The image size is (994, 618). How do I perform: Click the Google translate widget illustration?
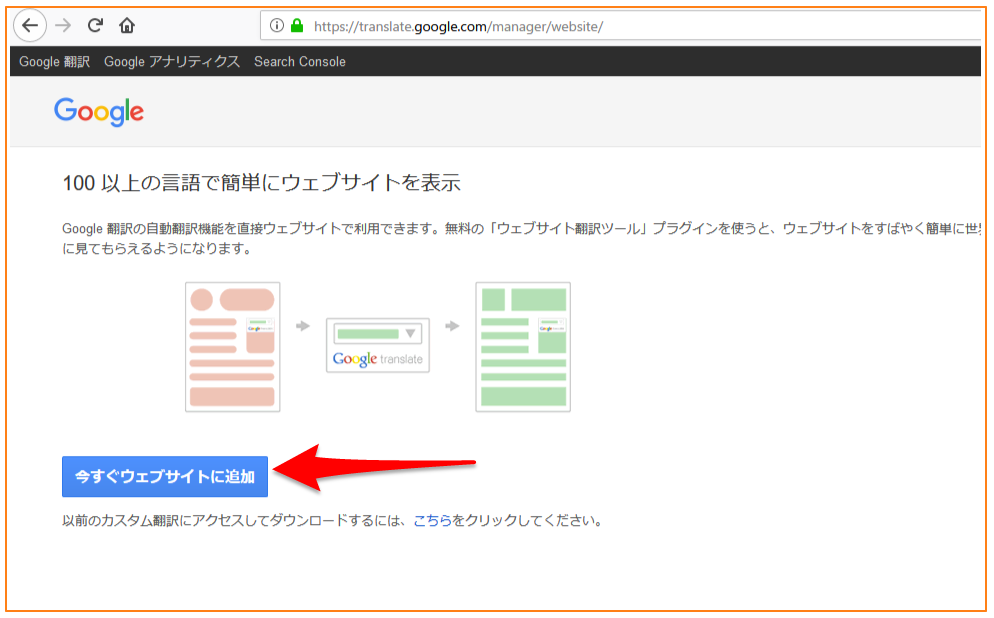point(378,345)
